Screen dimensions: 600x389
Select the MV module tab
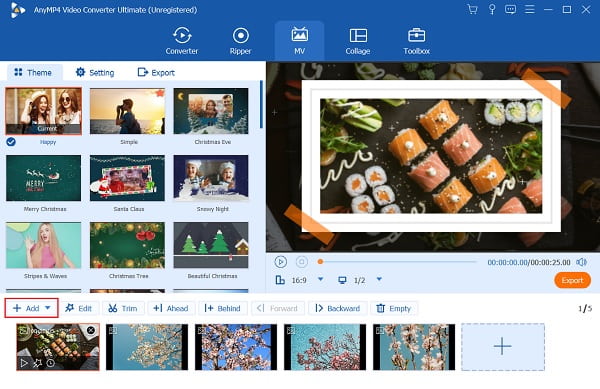point(299,41)
